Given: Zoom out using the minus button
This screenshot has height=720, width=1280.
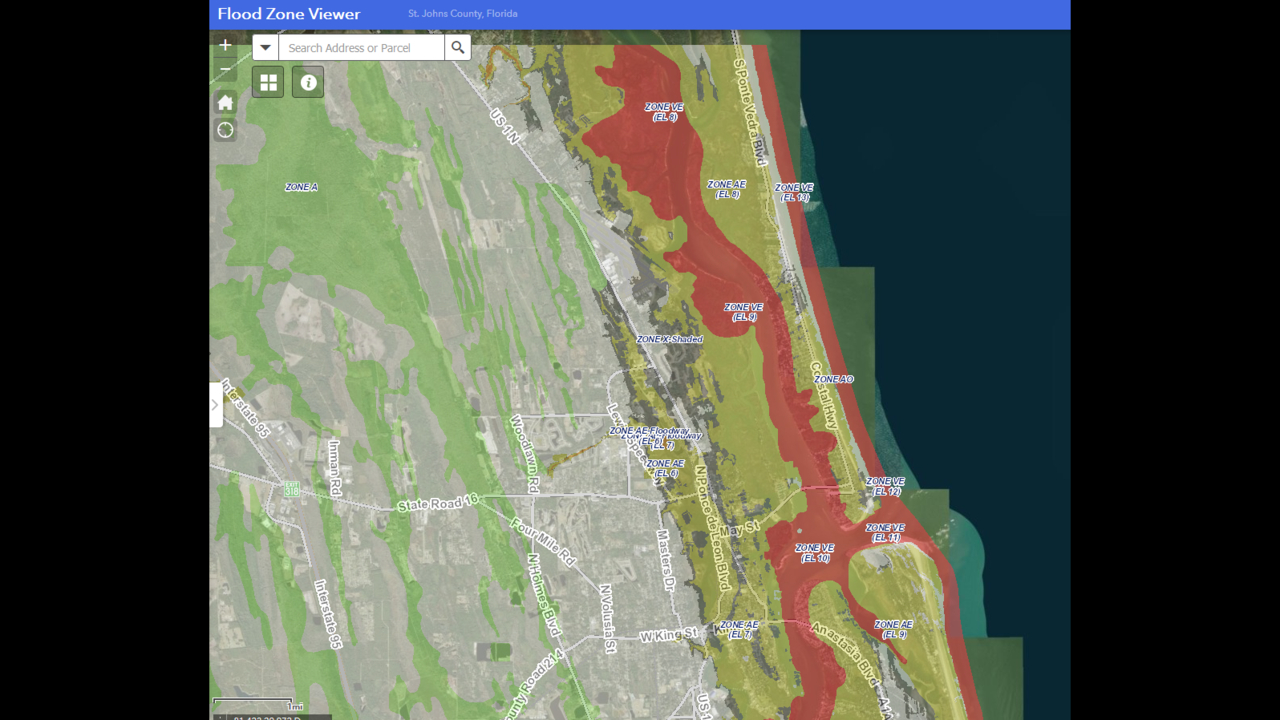Looking at the screenshot, I should click(x=225, y=70).
